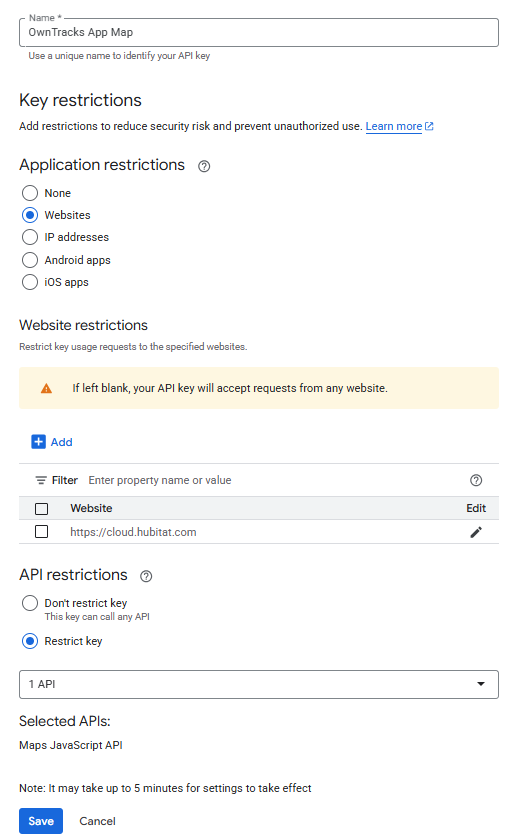Viewport: 509px width, 839px height.
Task: Click the filter help question mark icon
Action: (476, 480)
